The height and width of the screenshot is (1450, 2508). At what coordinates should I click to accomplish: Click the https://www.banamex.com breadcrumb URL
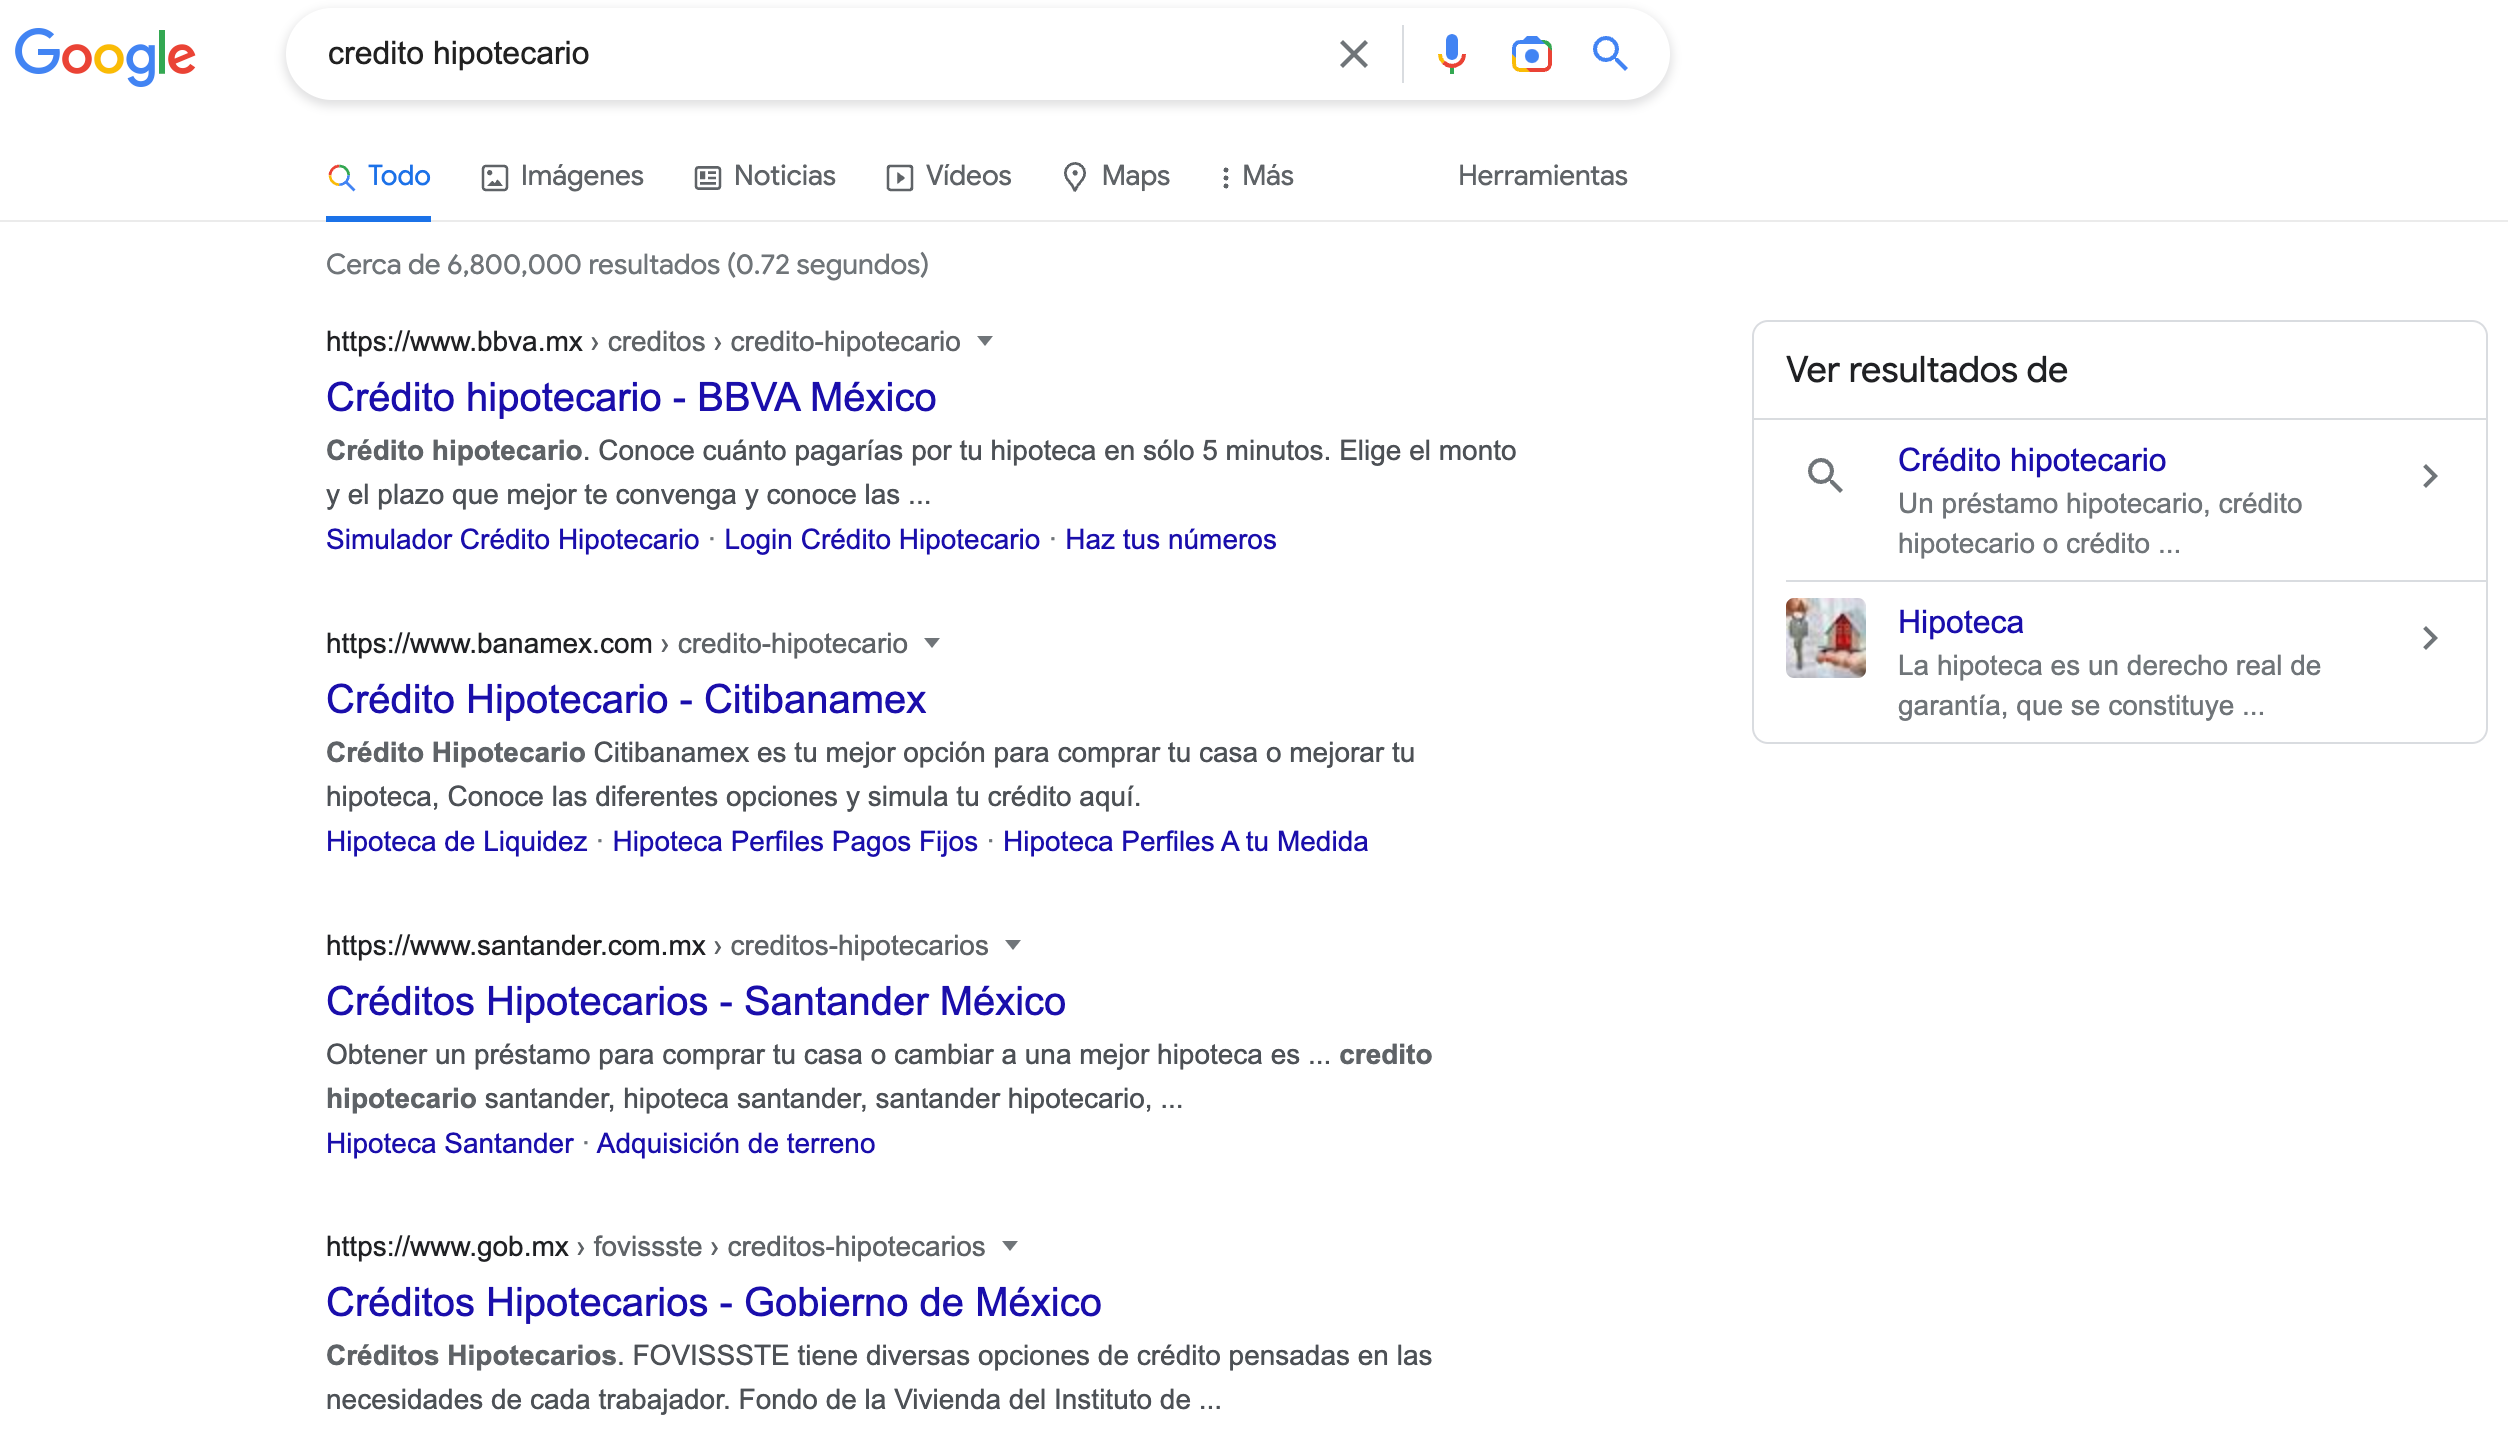[x=489, y=644]
